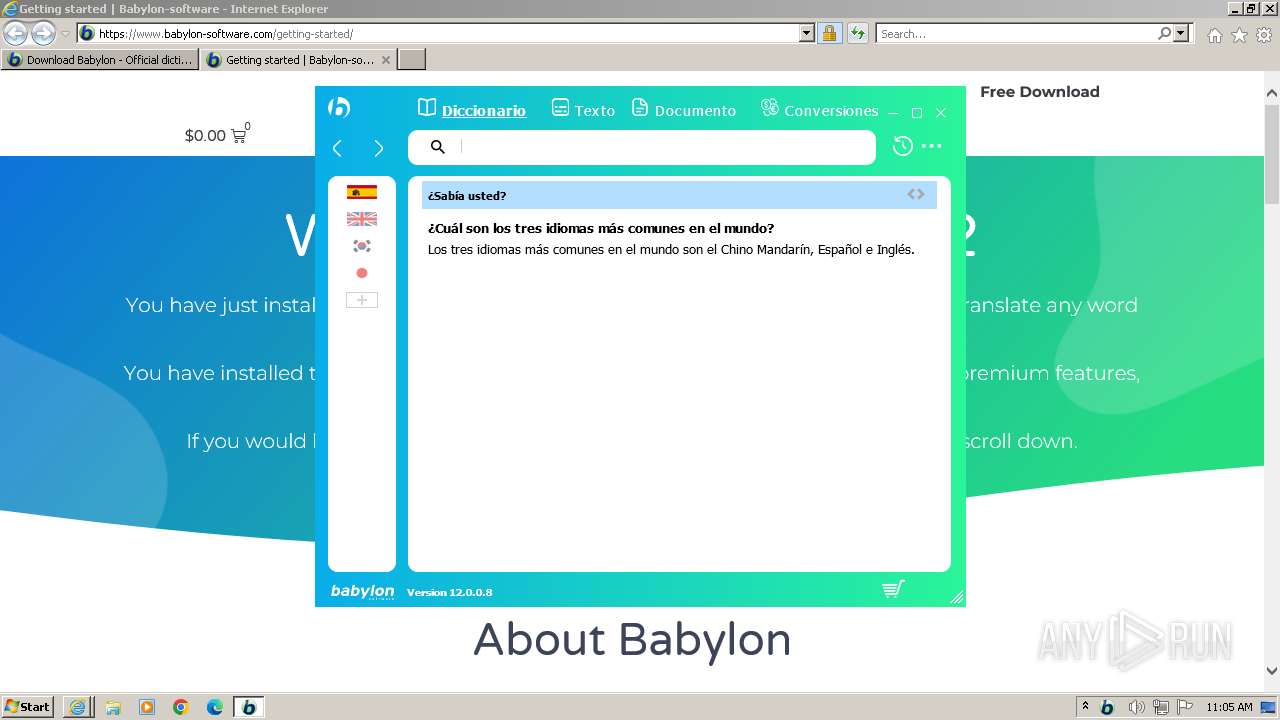Viewport: 1280px width, 720px height.
Task: Select the Japanese flag language
Action: tap(362, 273)
